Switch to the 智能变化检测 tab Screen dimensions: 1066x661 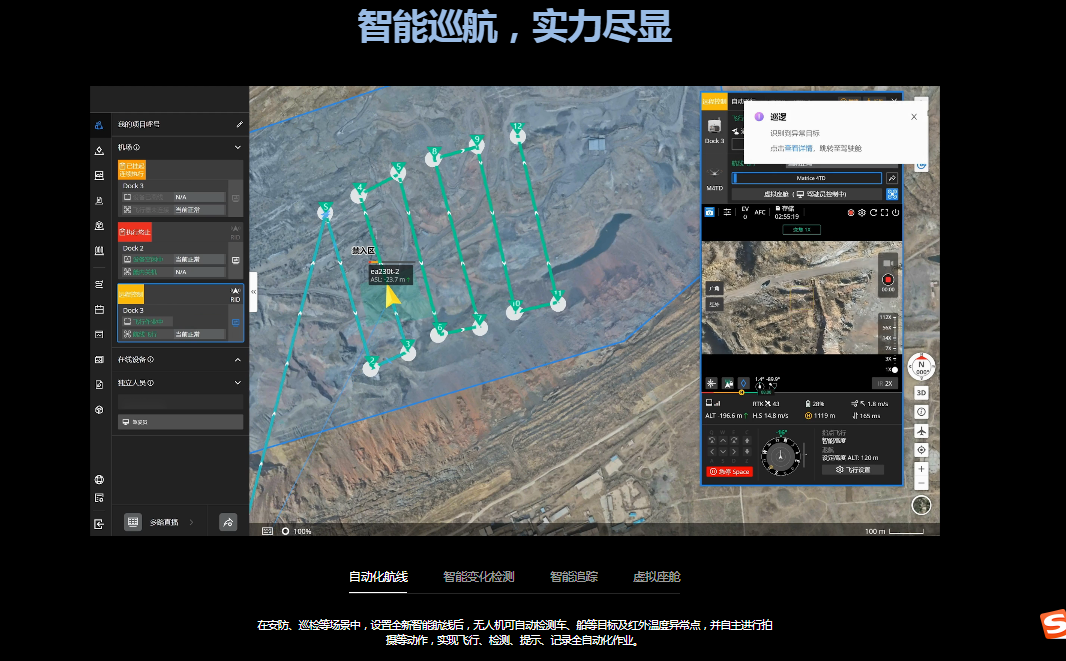pyautogui.click(x=479, y=577)
